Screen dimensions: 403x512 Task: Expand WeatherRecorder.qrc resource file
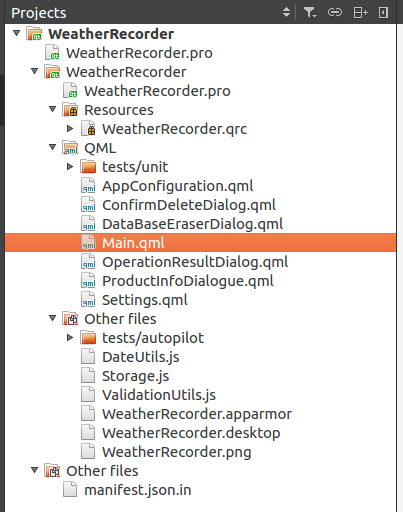70,128
